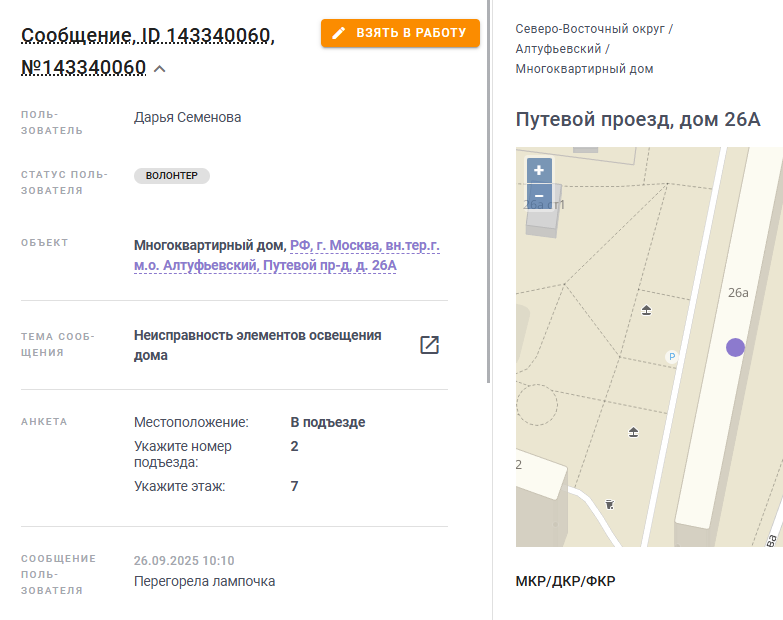Click the Взять в работу button
This screenshot has height=620, width=783.
(x=400, y=33)
